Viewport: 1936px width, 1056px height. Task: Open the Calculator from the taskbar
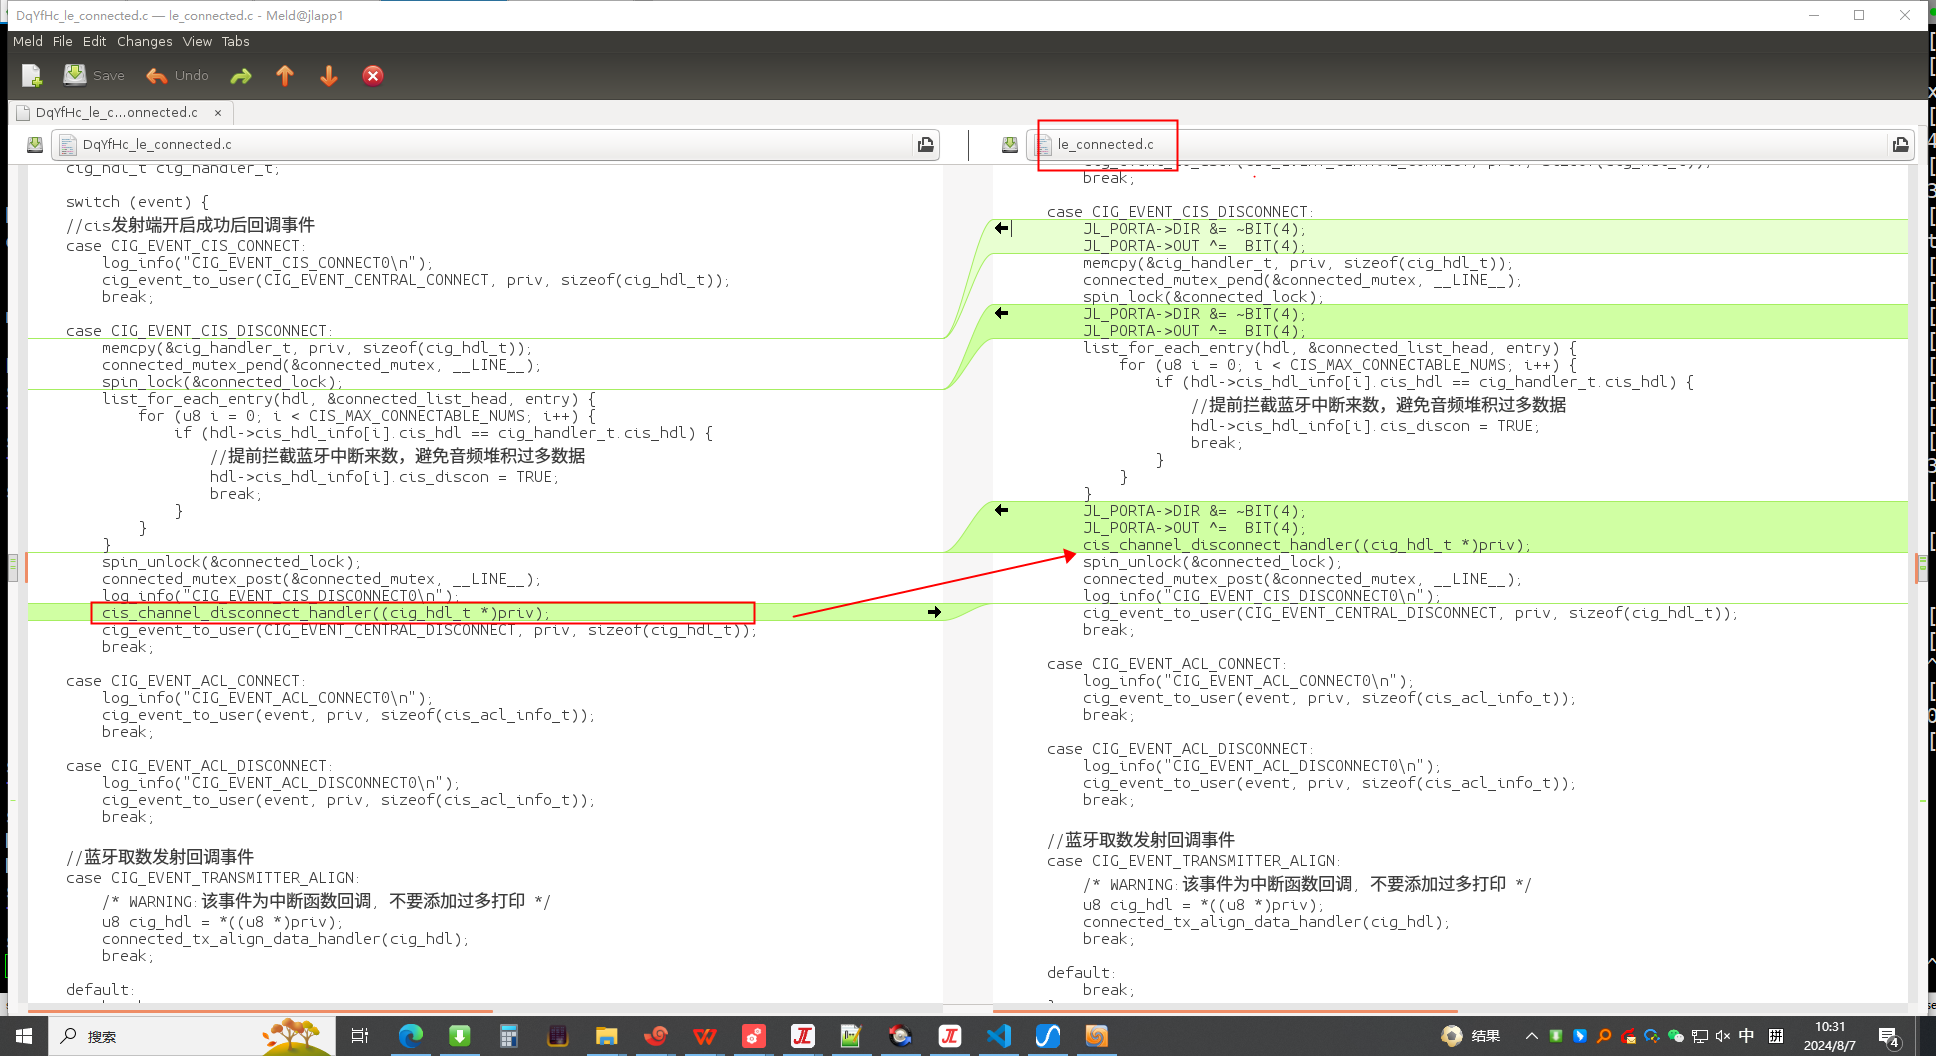[508, 1036]
